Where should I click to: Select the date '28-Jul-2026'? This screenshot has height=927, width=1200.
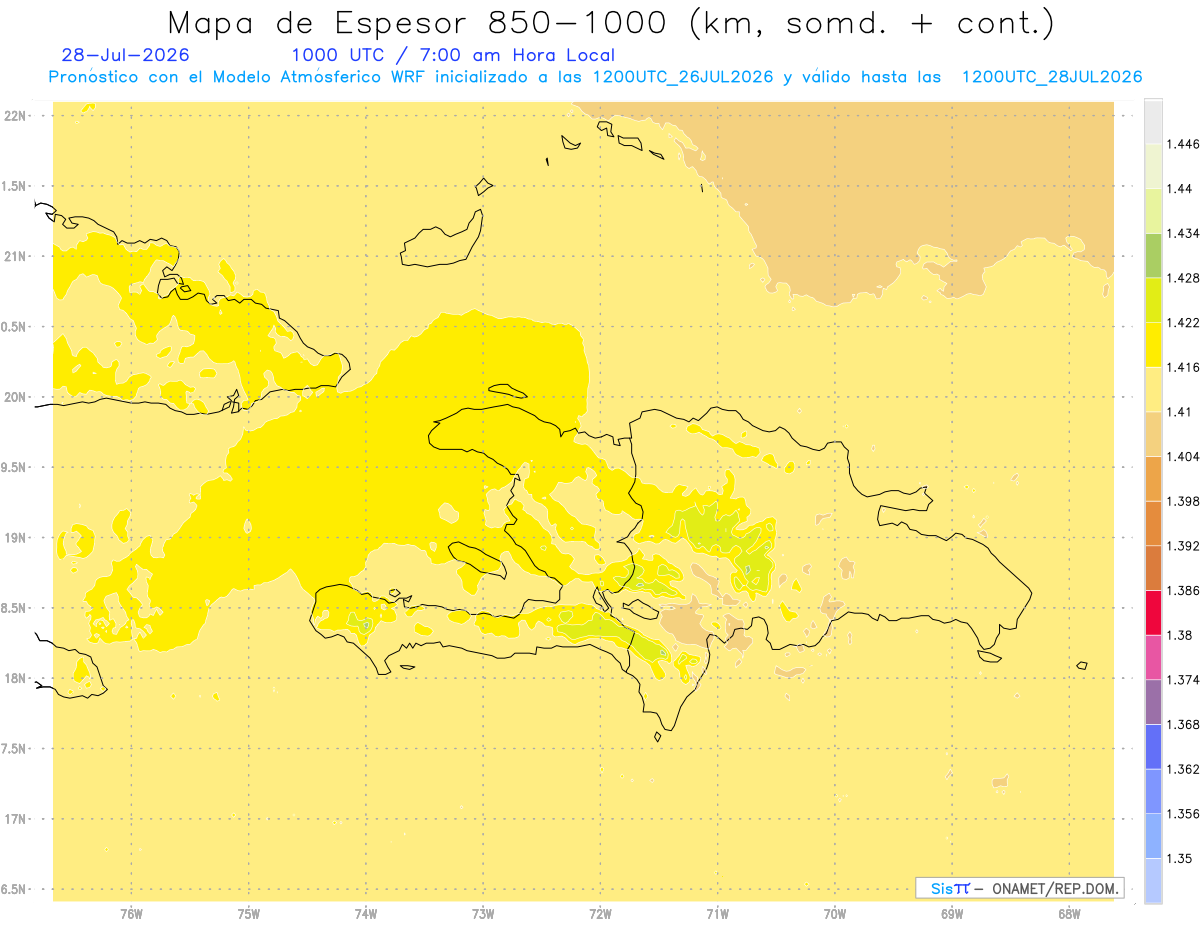126,56
